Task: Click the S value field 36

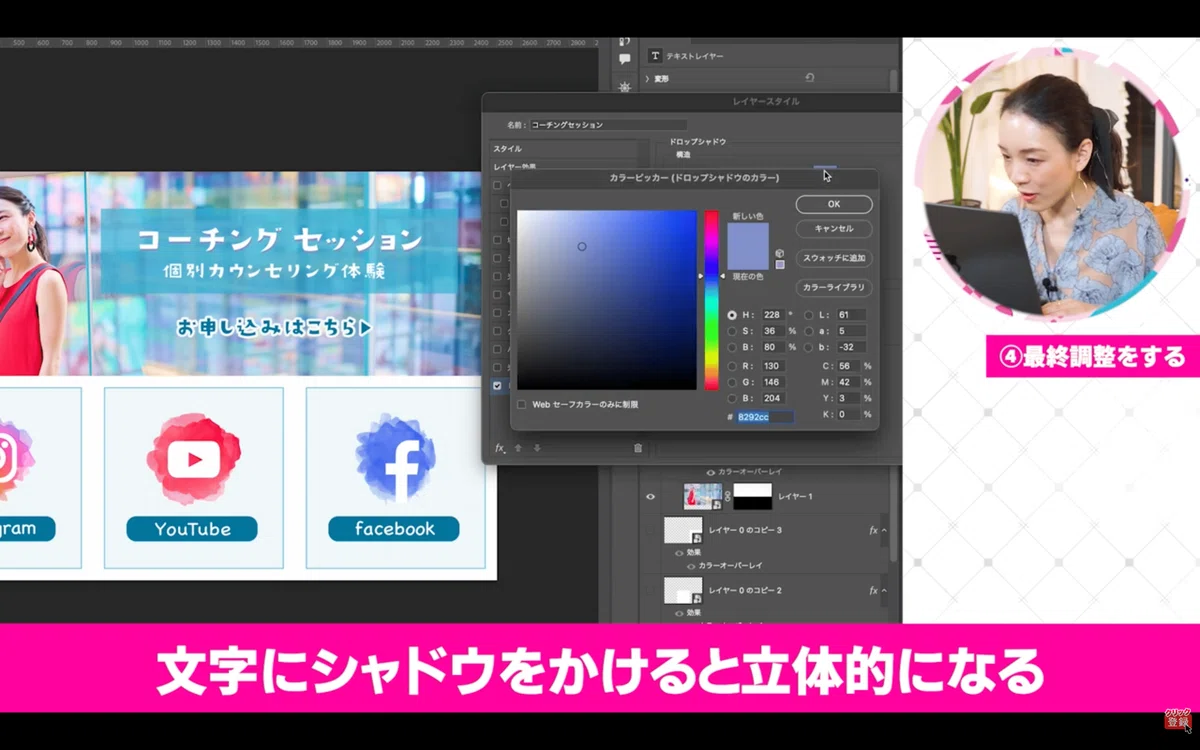Action: [x=773, y=331]
